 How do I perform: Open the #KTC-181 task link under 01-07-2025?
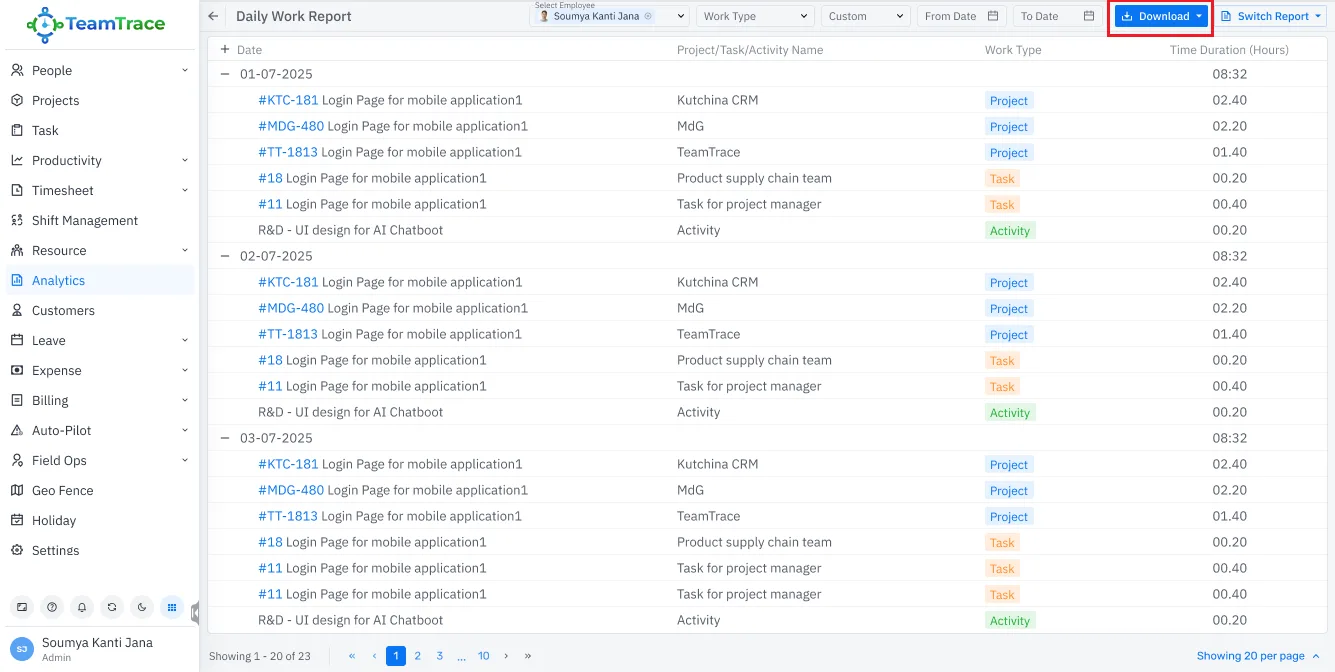point(288,100)
